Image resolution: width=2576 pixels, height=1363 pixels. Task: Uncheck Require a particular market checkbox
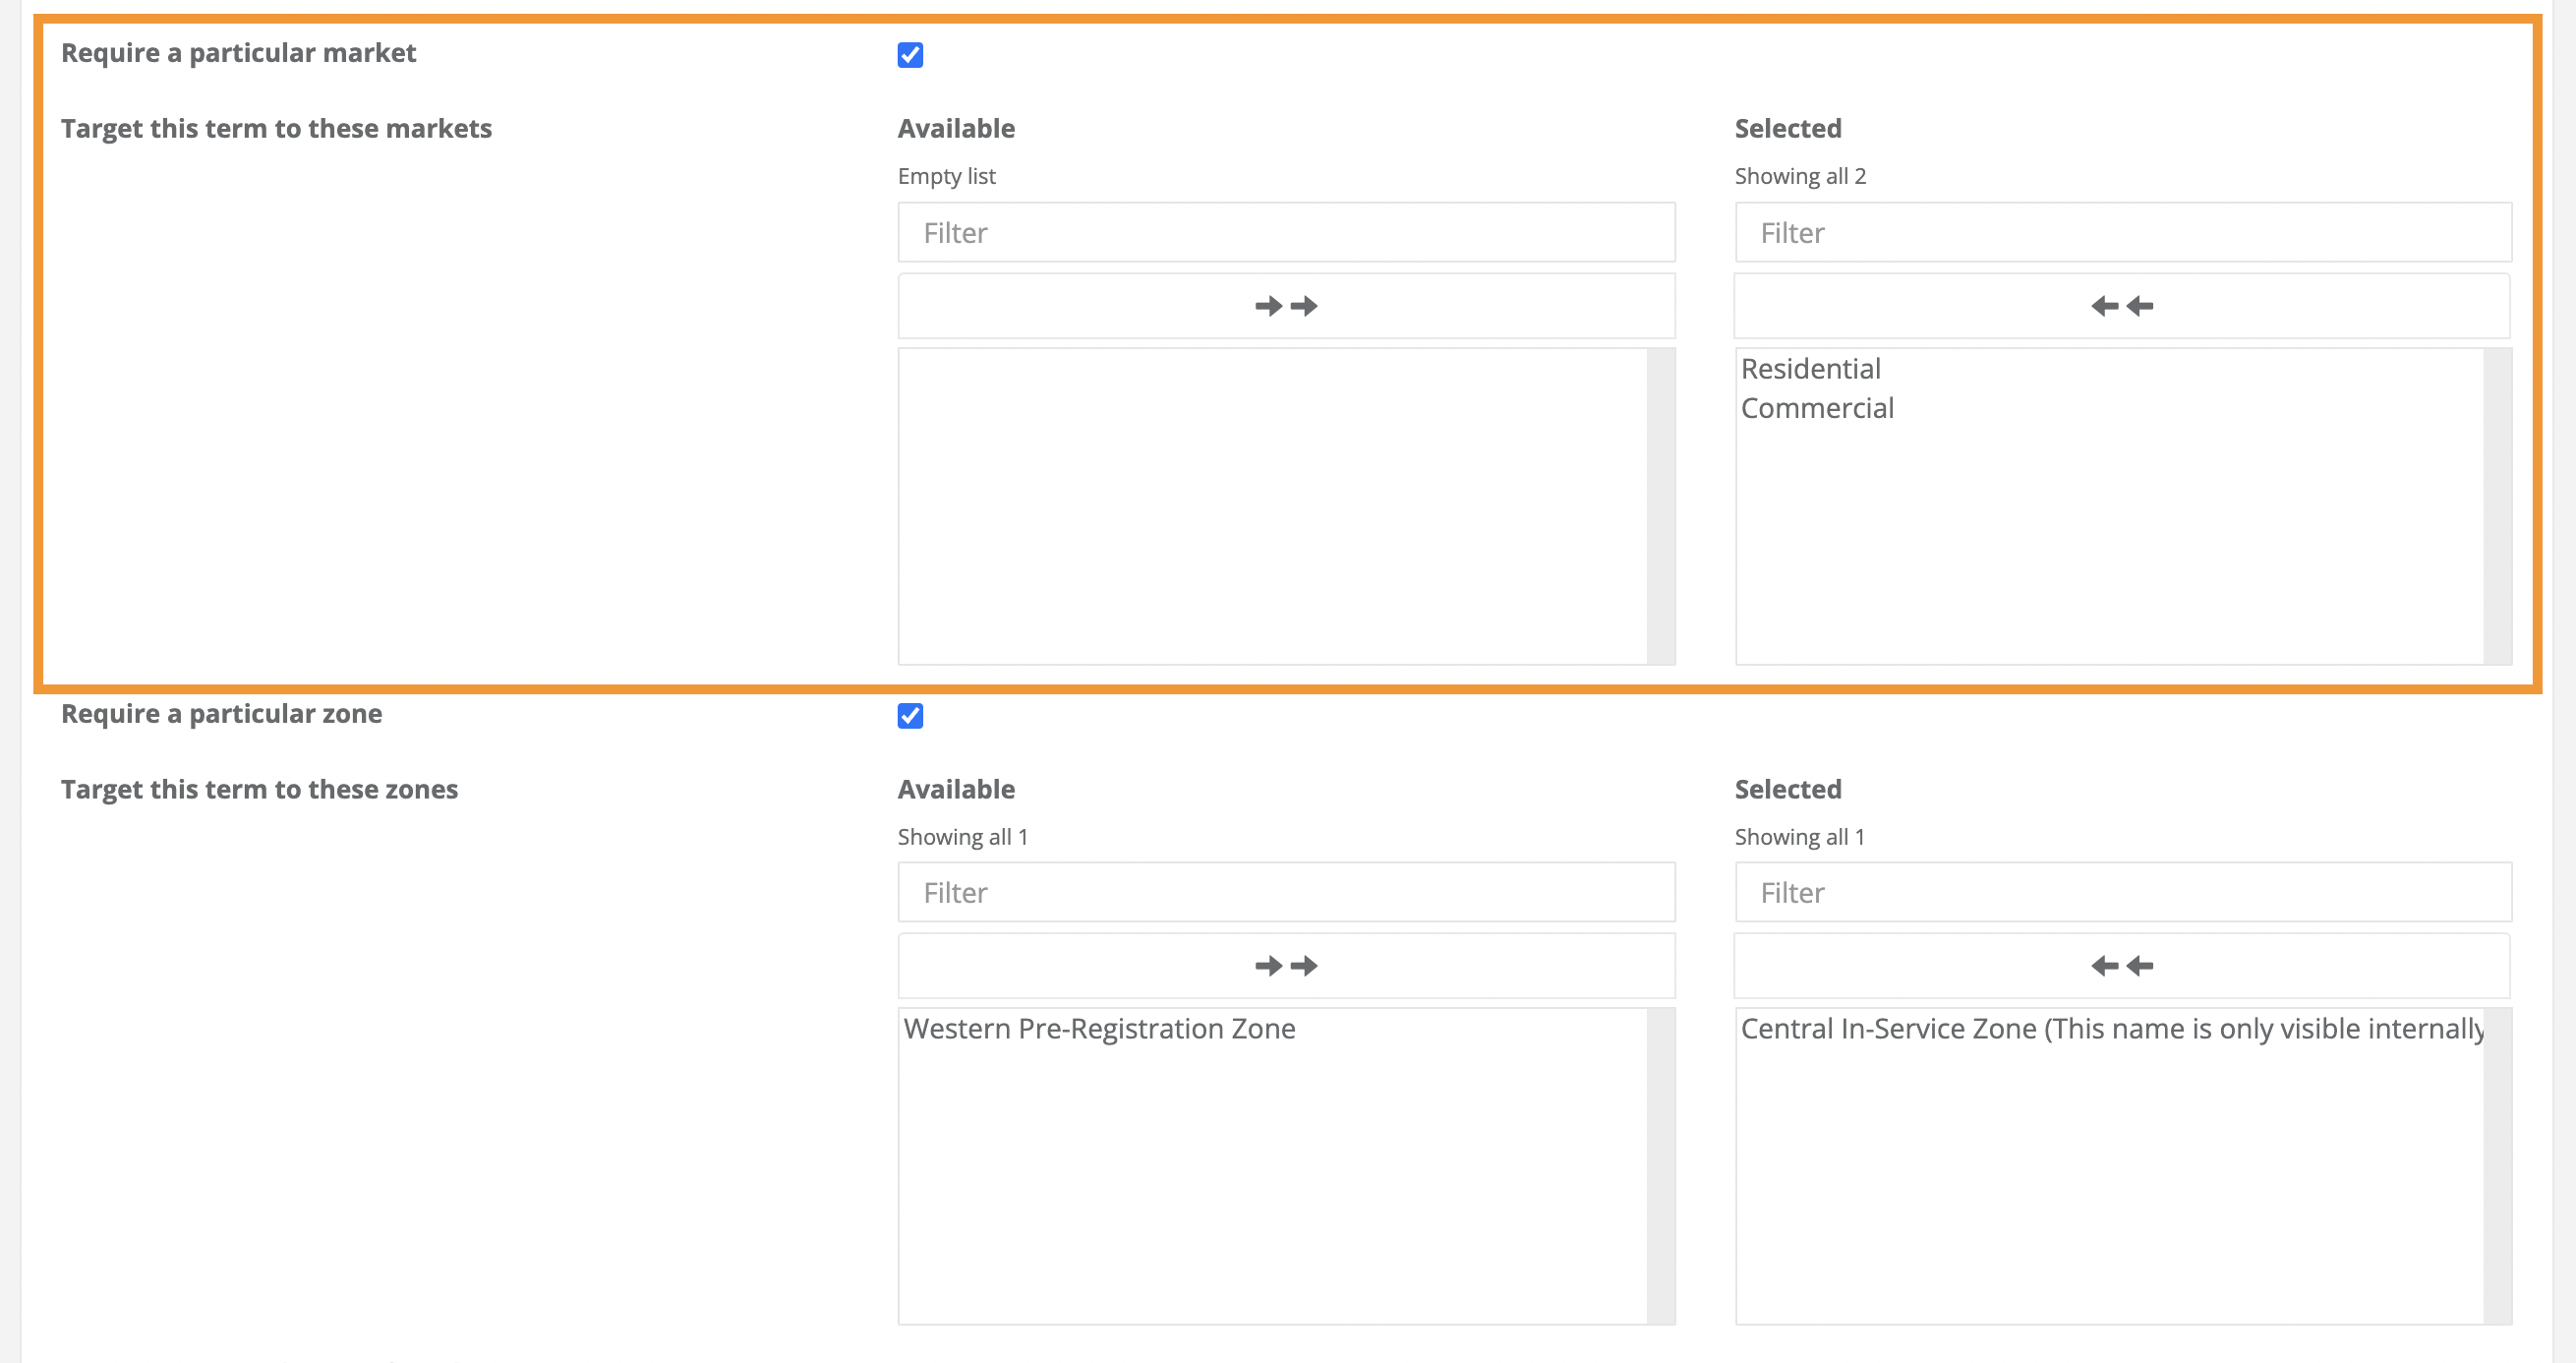click(x=910, y=55)
